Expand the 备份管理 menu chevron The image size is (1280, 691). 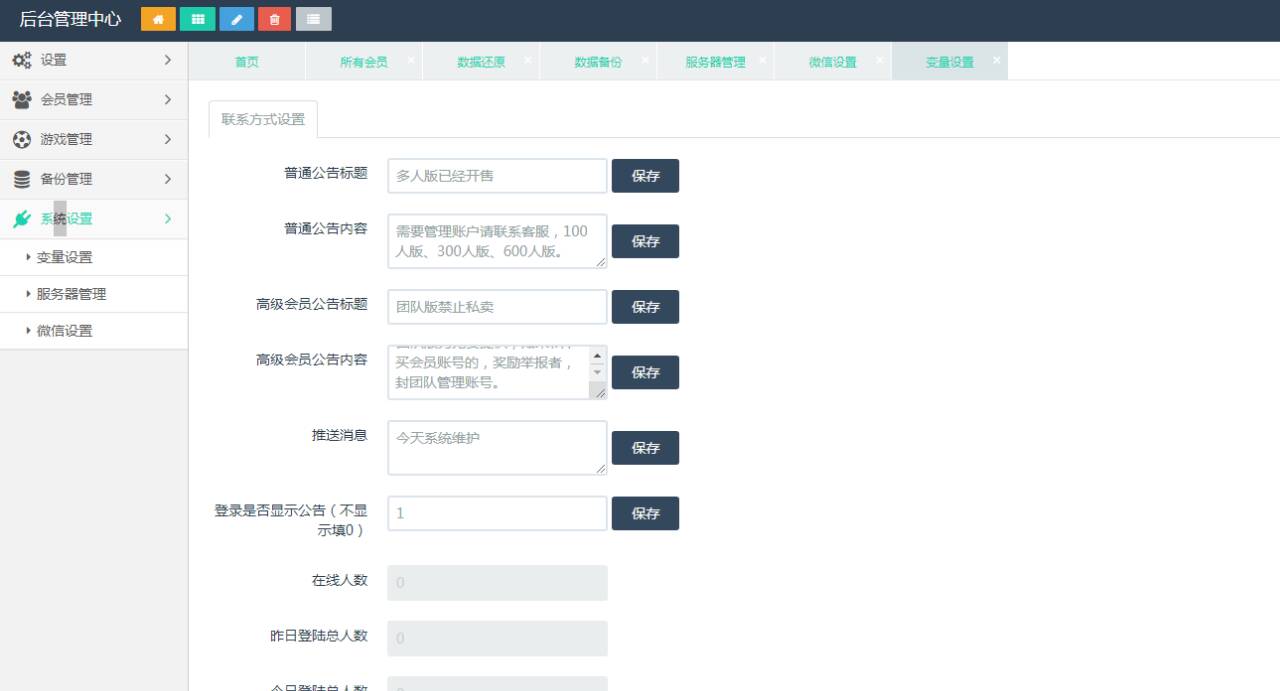click(x=167, y=179)
